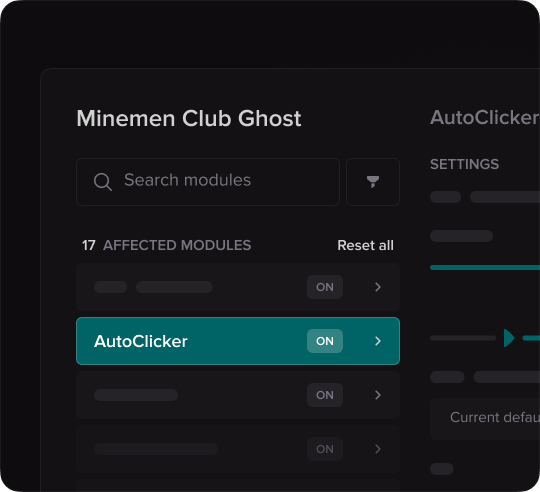Expand the AutoClicker row chevron
The height and width of the screenshot is (492, 540).
coord(378,341)
